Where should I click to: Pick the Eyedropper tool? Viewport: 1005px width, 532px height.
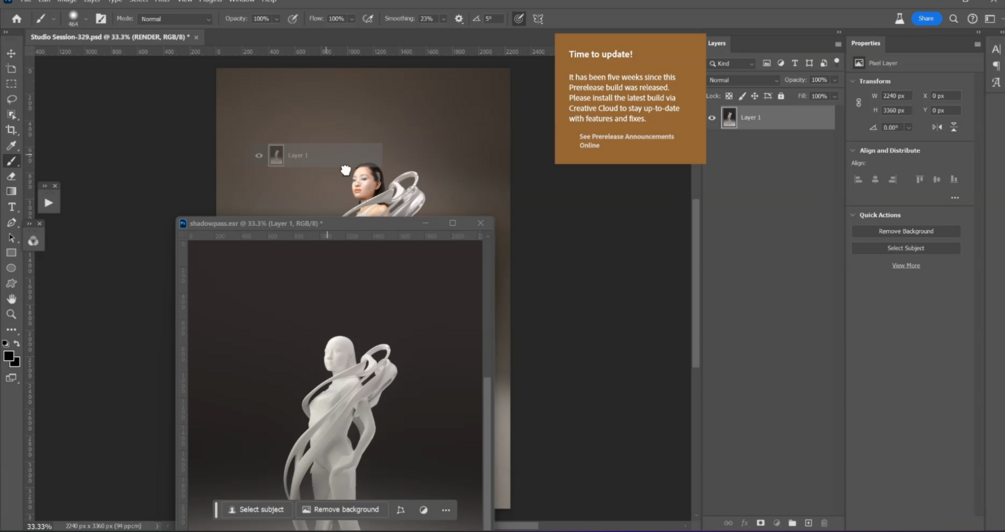click(12, 146)
